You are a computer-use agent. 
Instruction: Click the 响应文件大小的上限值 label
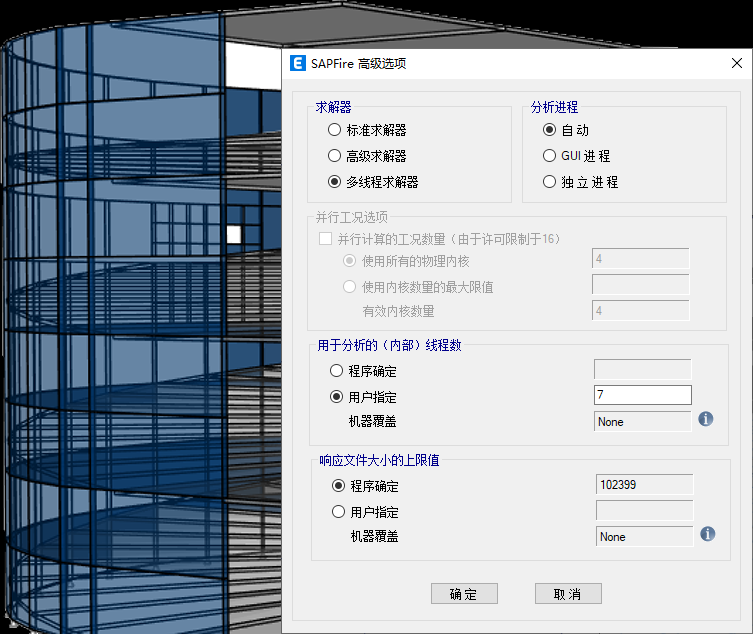pos(379,460)
